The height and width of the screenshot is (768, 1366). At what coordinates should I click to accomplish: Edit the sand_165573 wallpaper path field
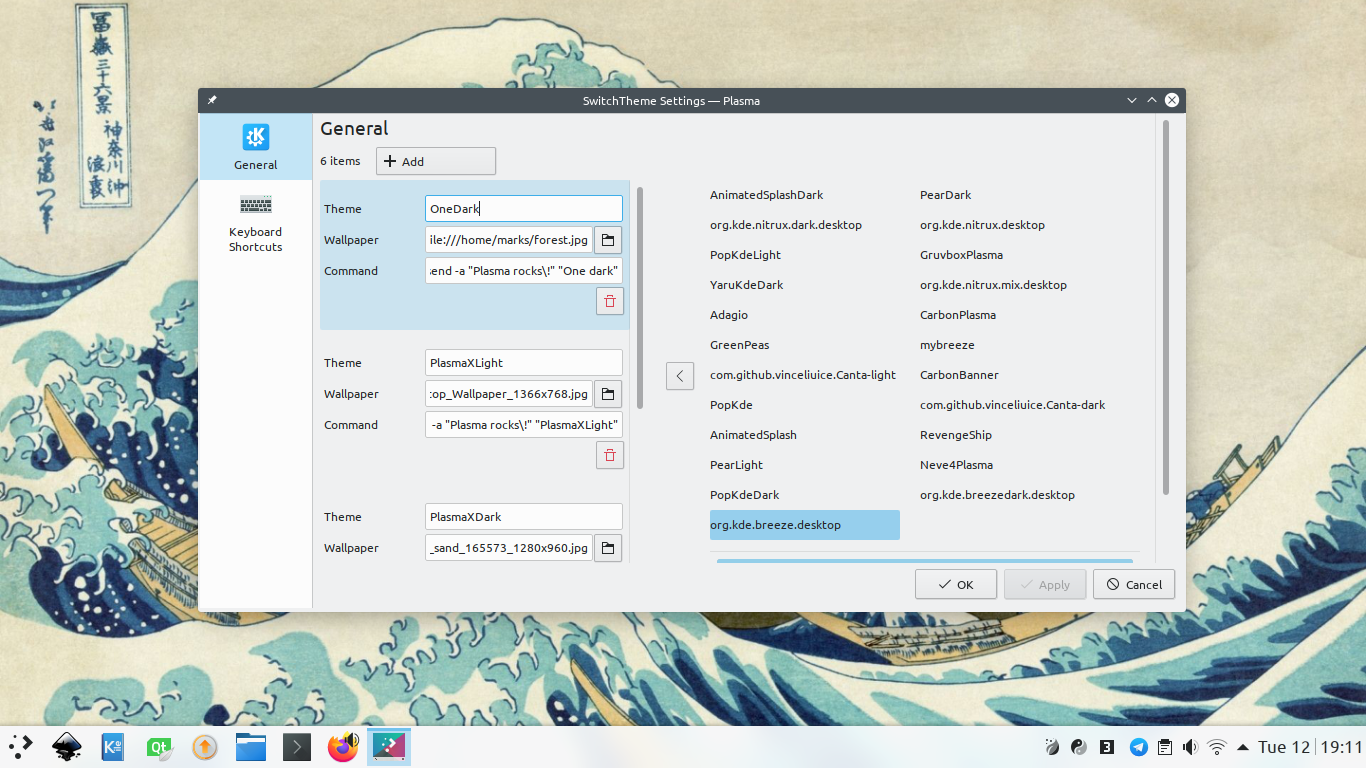click(509, 548)
